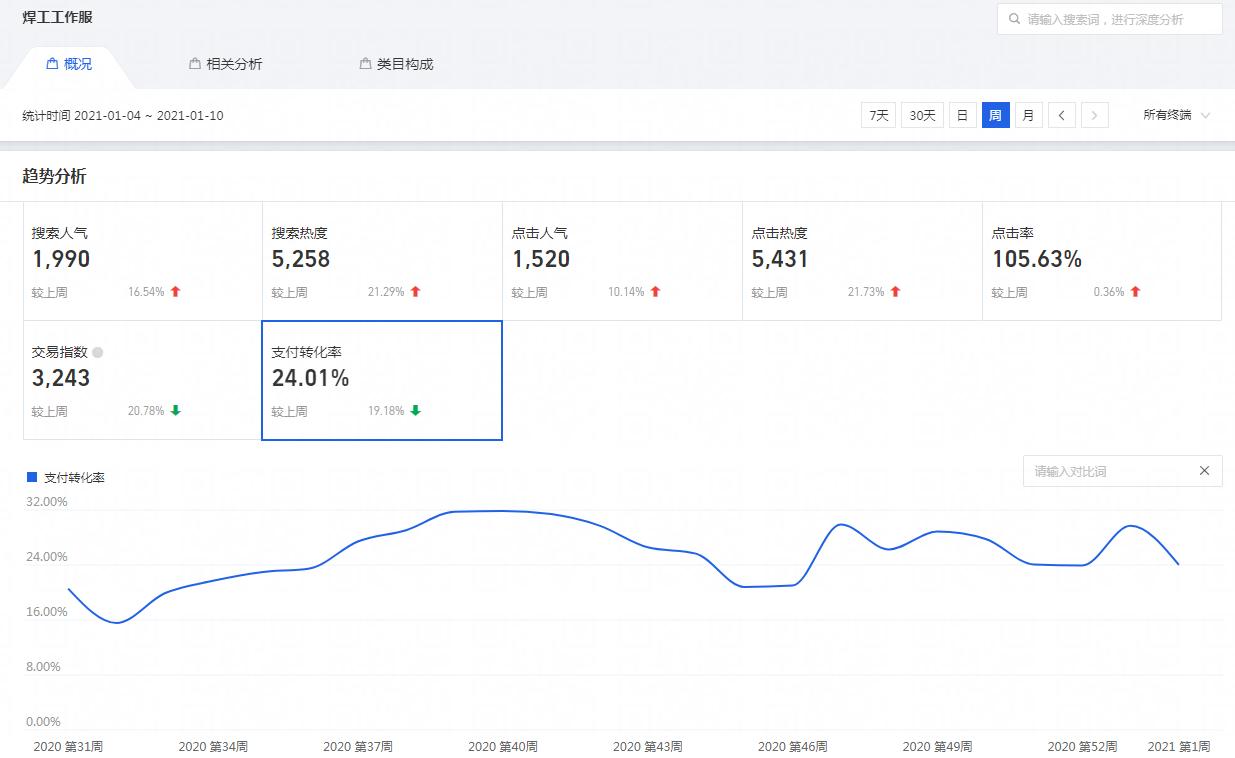Select the 搜索热度 metric card
The height and width of the screenshot is (758, 1235).
[x=382, y=261]
